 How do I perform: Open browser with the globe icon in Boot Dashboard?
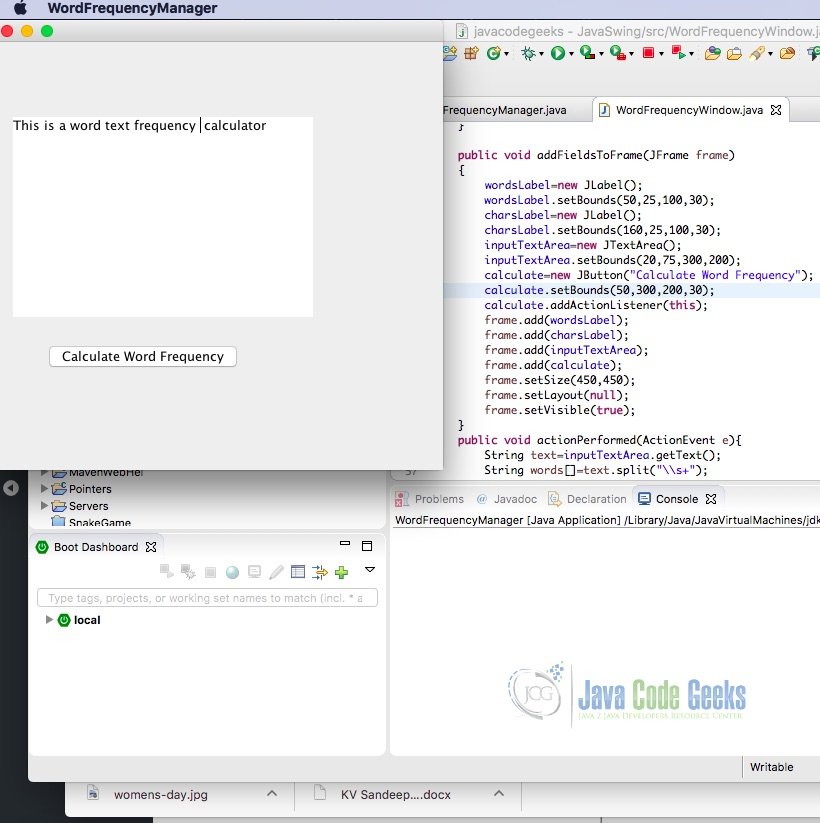coord(231,570)
